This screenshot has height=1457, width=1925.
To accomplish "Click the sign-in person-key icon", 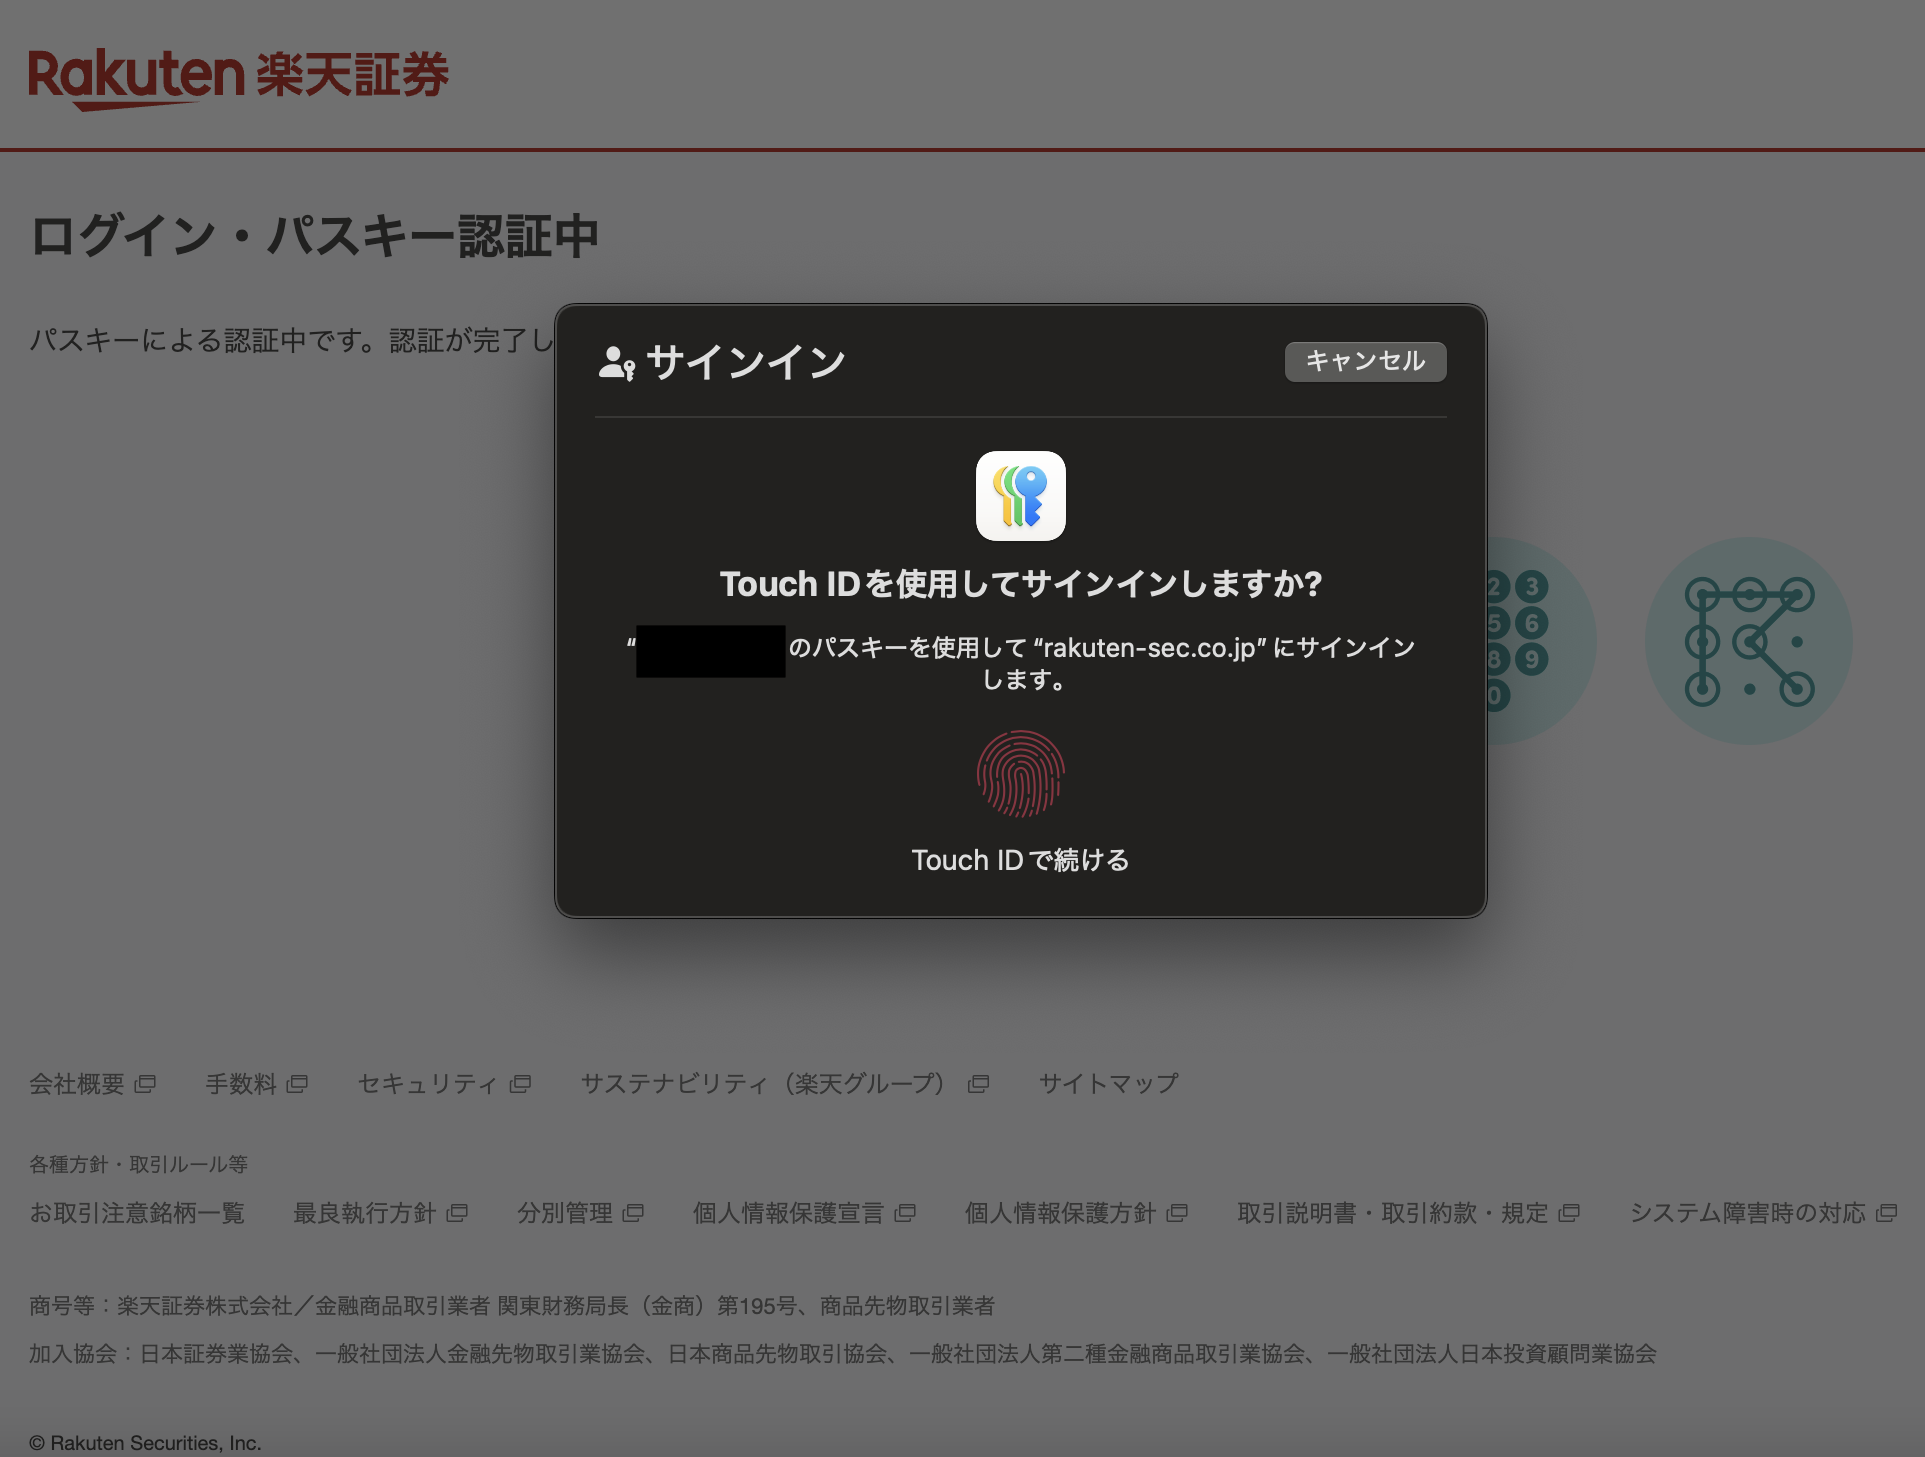I will [616, 363].
